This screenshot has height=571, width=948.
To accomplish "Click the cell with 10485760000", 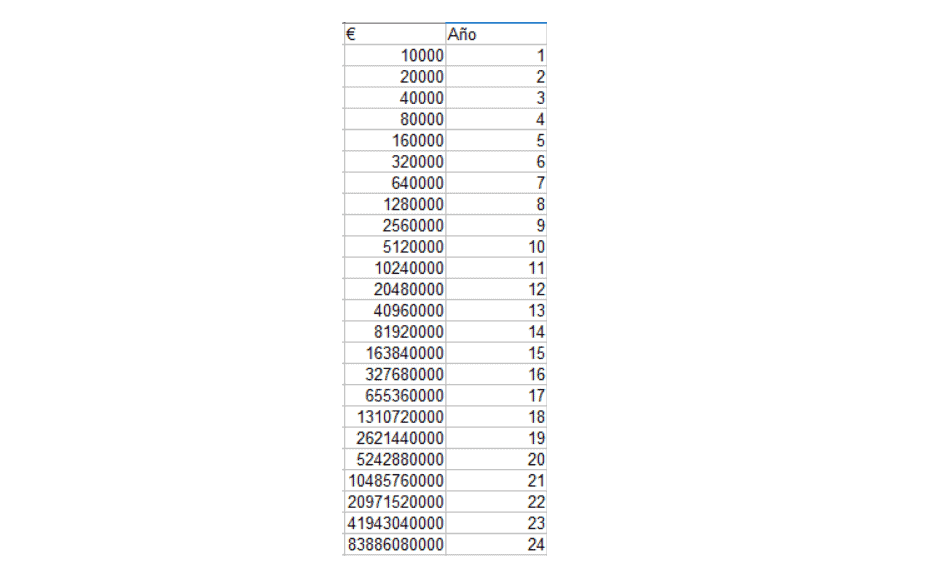I will pyautogui.click(x=395, y=480).
